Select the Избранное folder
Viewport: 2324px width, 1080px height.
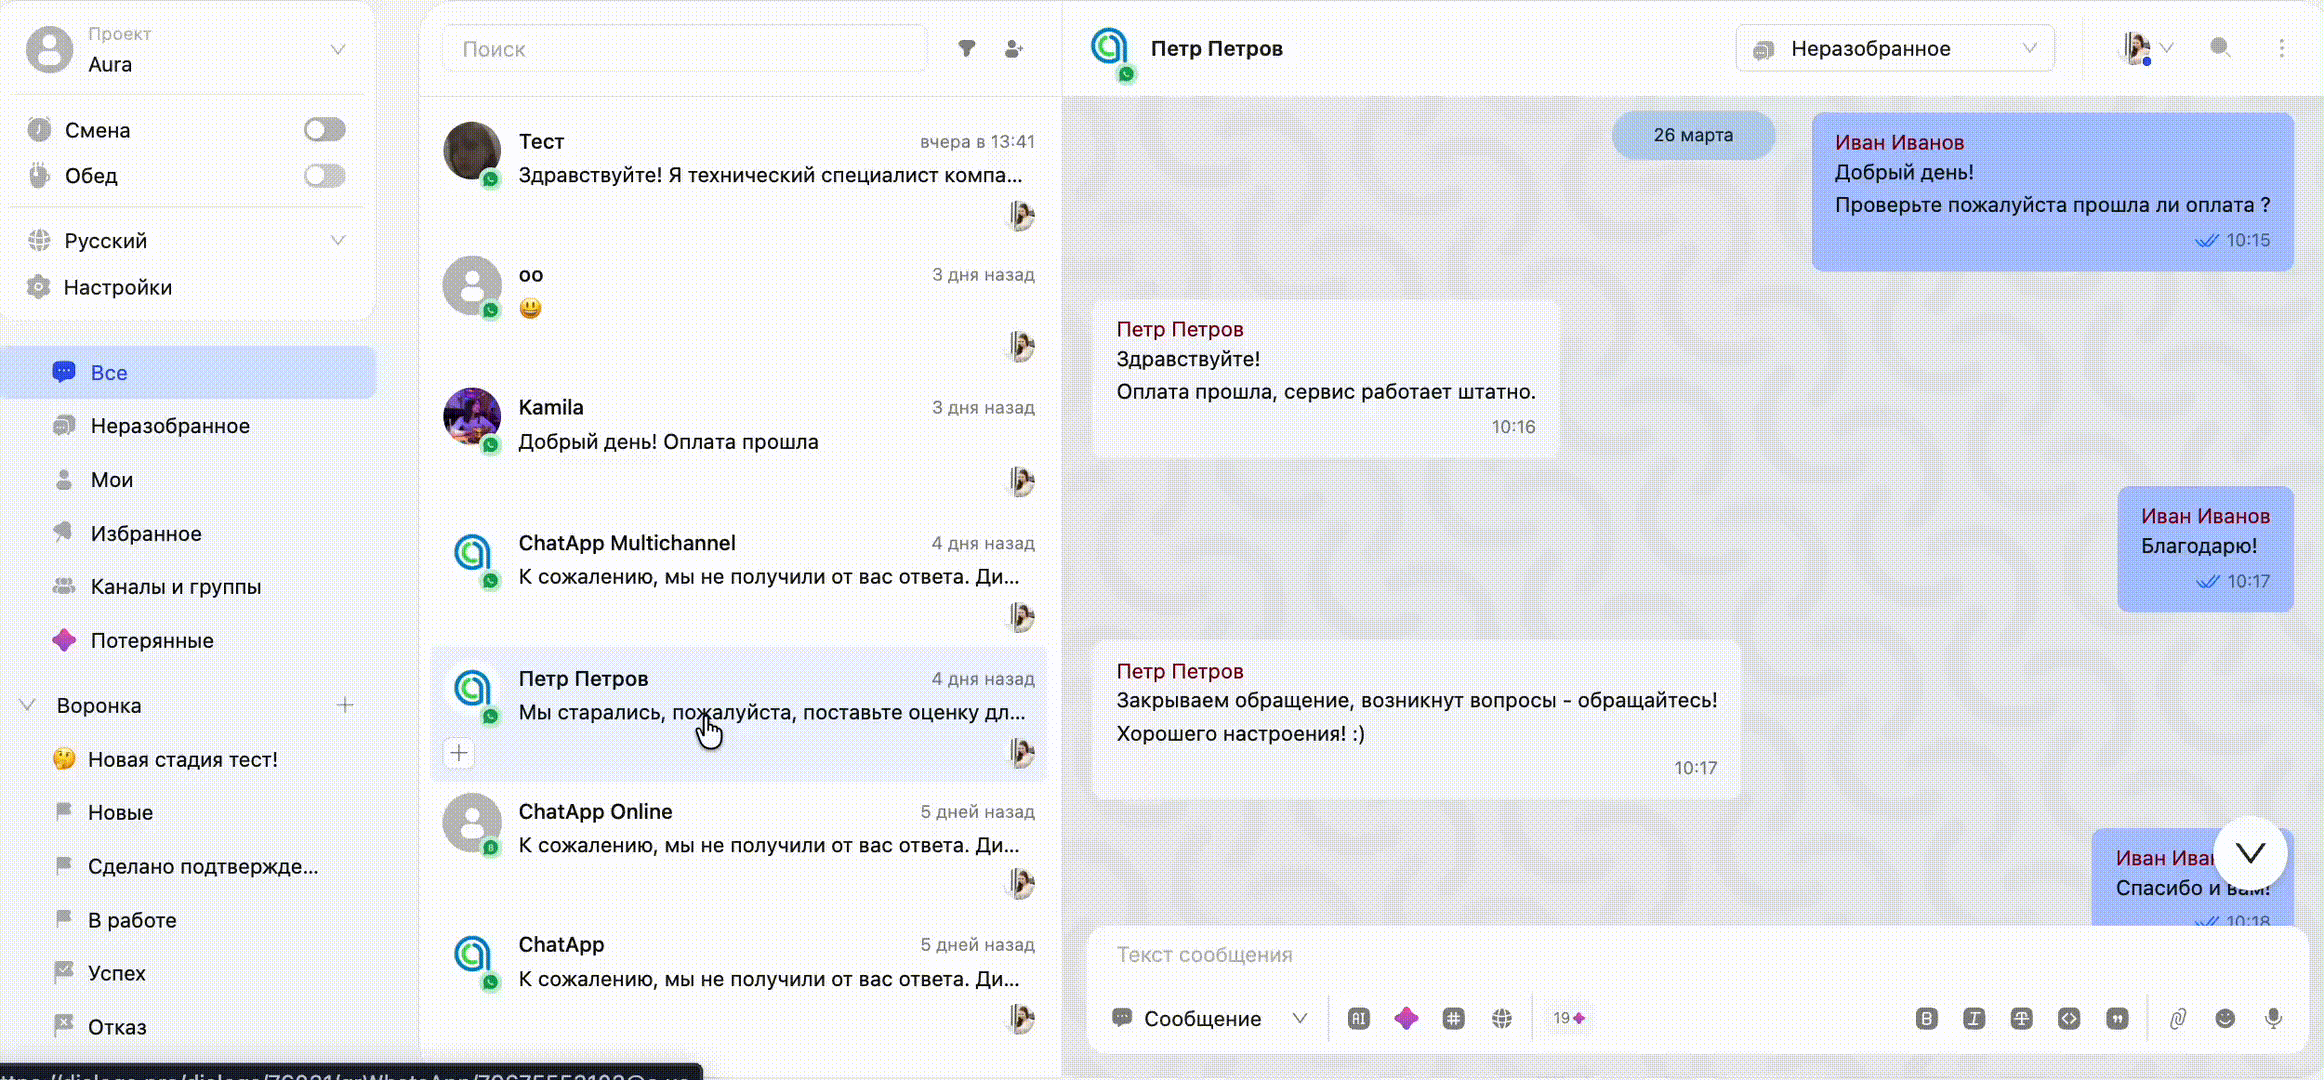146,533
